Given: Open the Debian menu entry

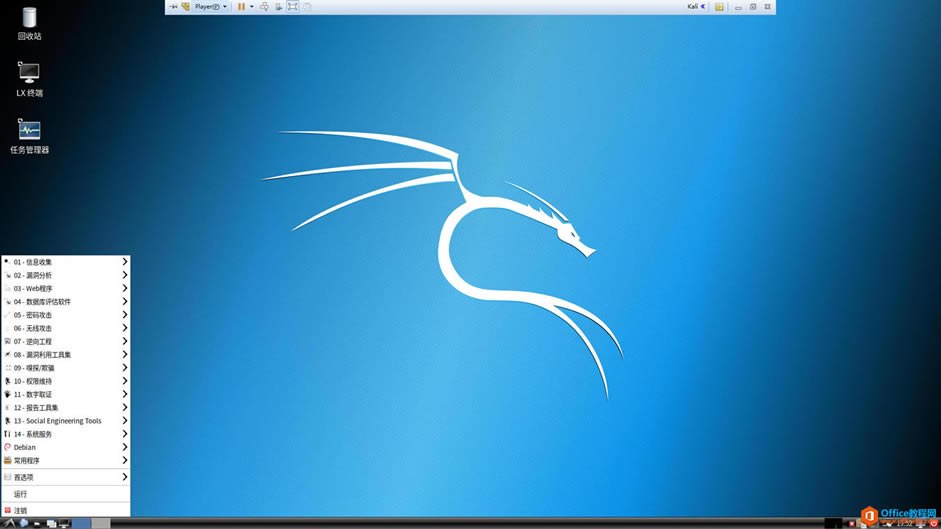Looking at the screenshot, I should (x=65, y=447).
